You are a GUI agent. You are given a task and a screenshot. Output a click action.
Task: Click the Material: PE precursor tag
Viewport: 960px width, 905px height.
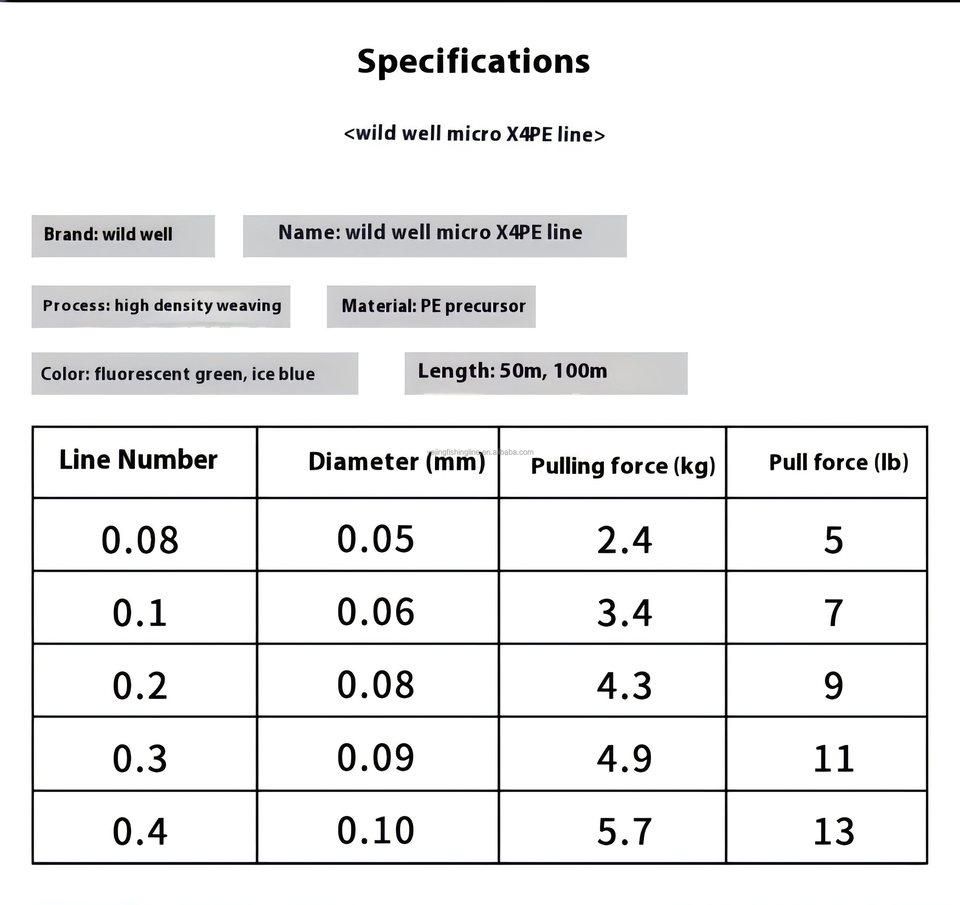pos(432,306)
